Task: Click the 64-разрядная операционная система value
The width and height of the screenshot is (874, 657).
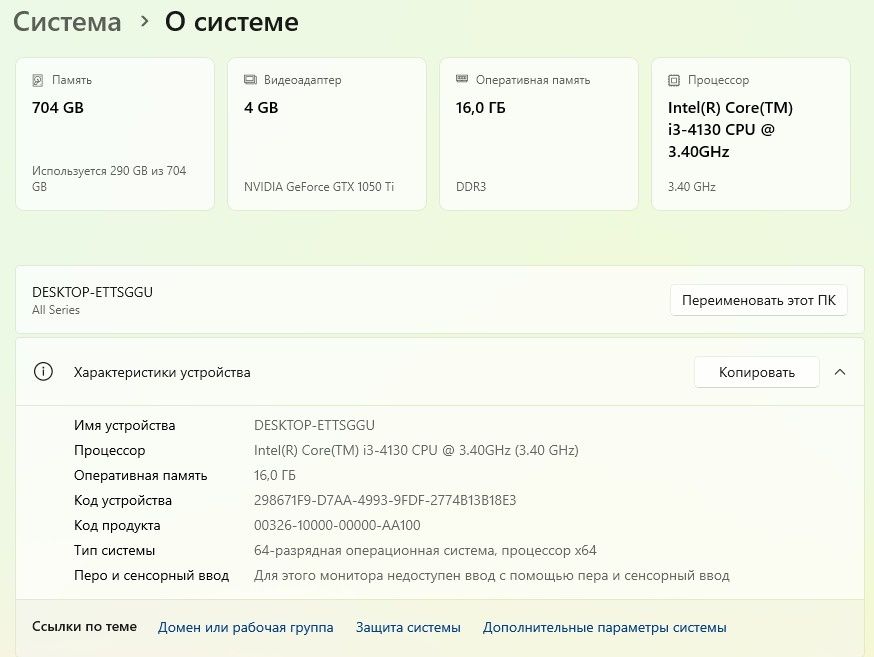Action: [425, 551]
